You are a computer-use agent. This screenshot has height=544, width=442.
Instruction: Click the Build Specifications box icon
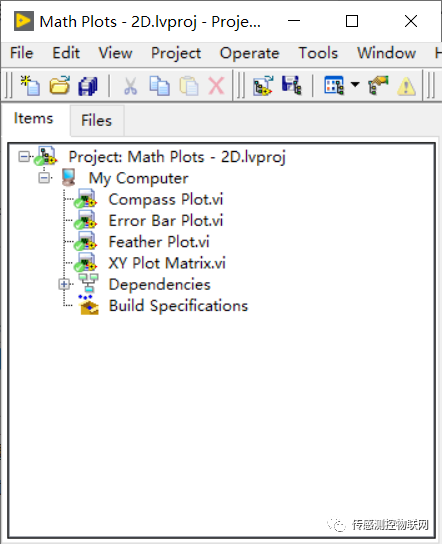click(89, 305)
